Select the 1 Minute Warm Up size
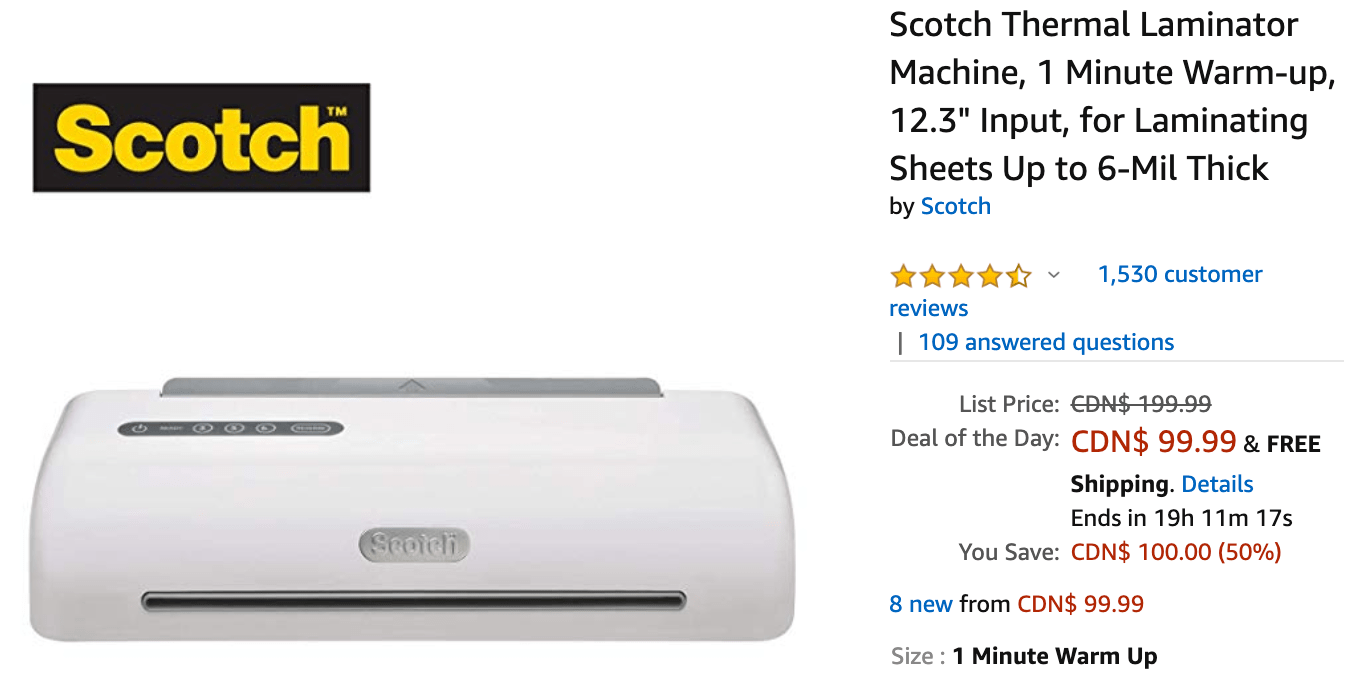Viewport: 1356px width, 678px height. tap(1055, 657)
